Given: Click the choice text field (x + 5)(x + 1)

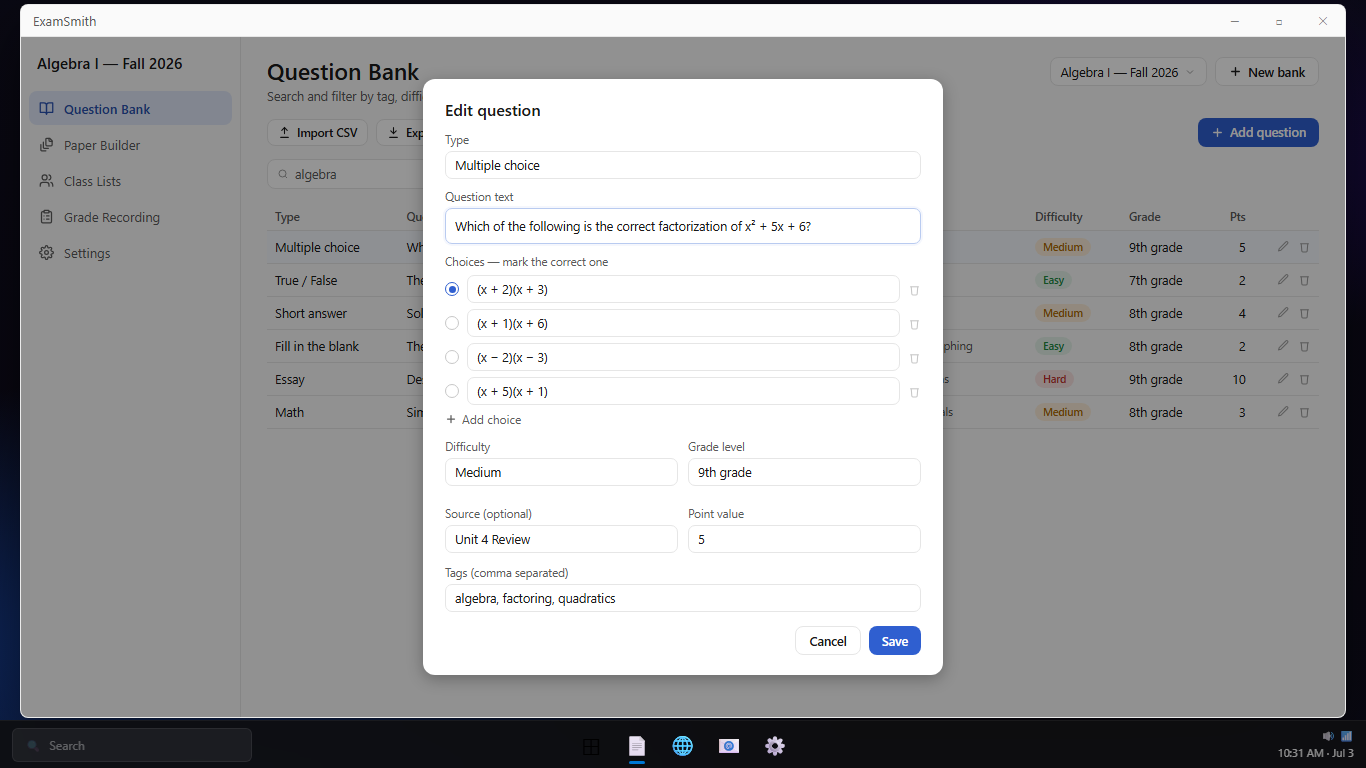Looking at the screenshot, I should [x=683, y=391].
